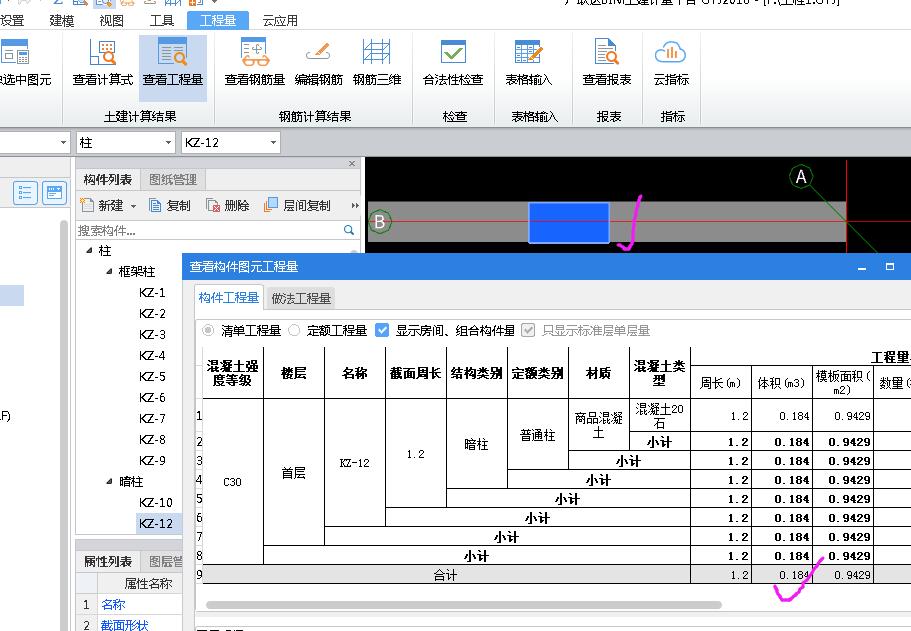This screenshot has width=911, height=631.
Task: Switch to 做法工程量 tab
Action: (x=301, y=298)
